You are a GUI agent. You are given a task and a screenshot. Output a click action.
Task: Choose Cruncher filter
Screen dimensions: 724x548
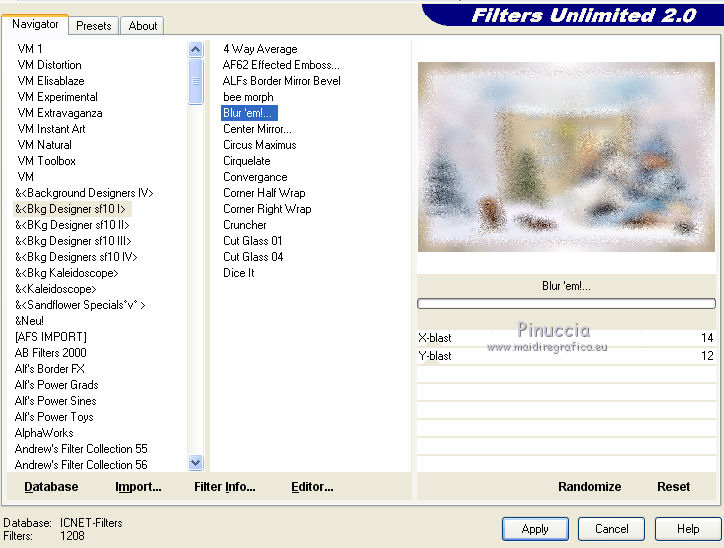[245, 225]
